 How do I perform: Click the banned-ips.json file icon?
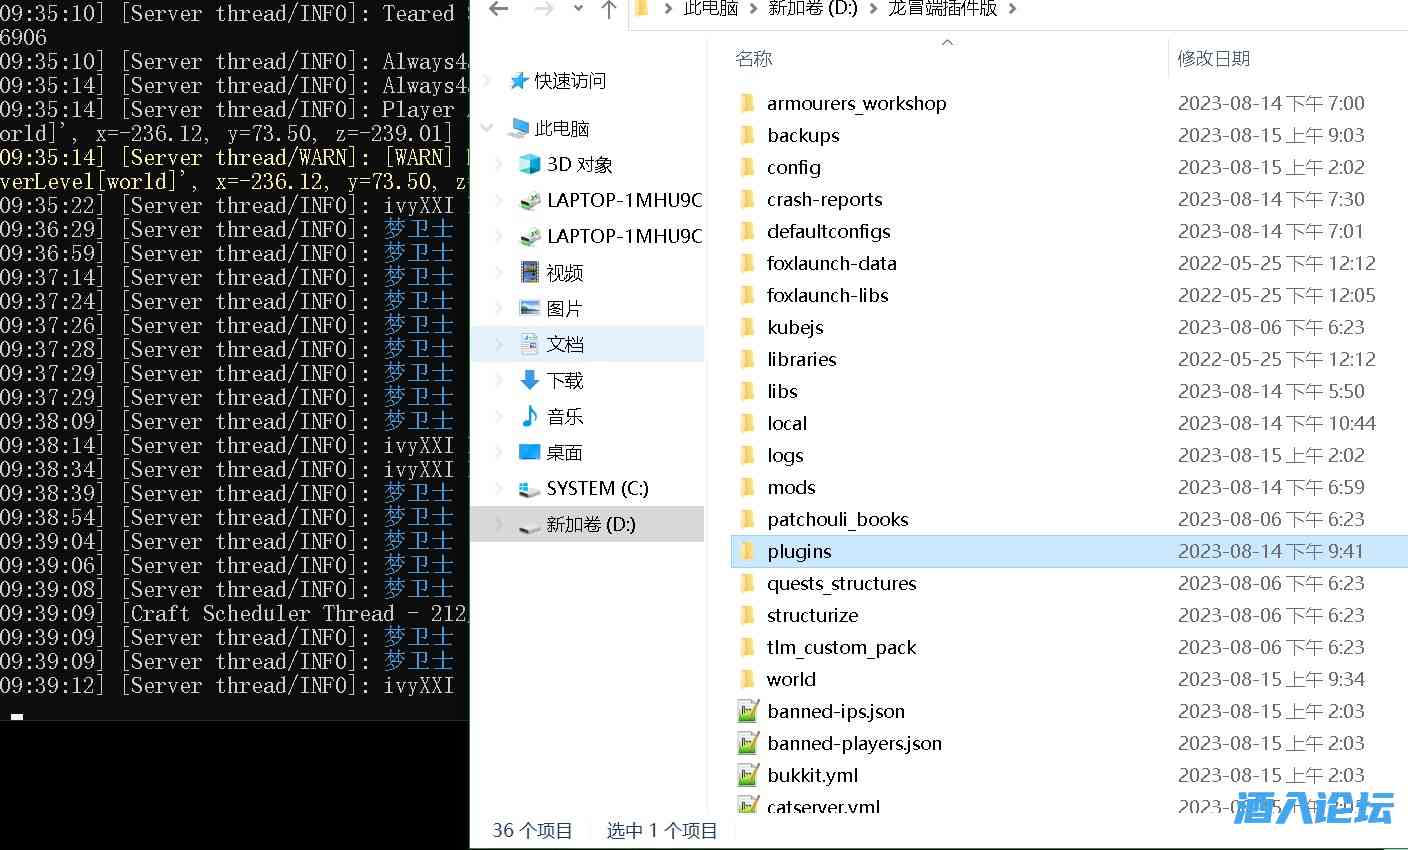pos(748,711)
